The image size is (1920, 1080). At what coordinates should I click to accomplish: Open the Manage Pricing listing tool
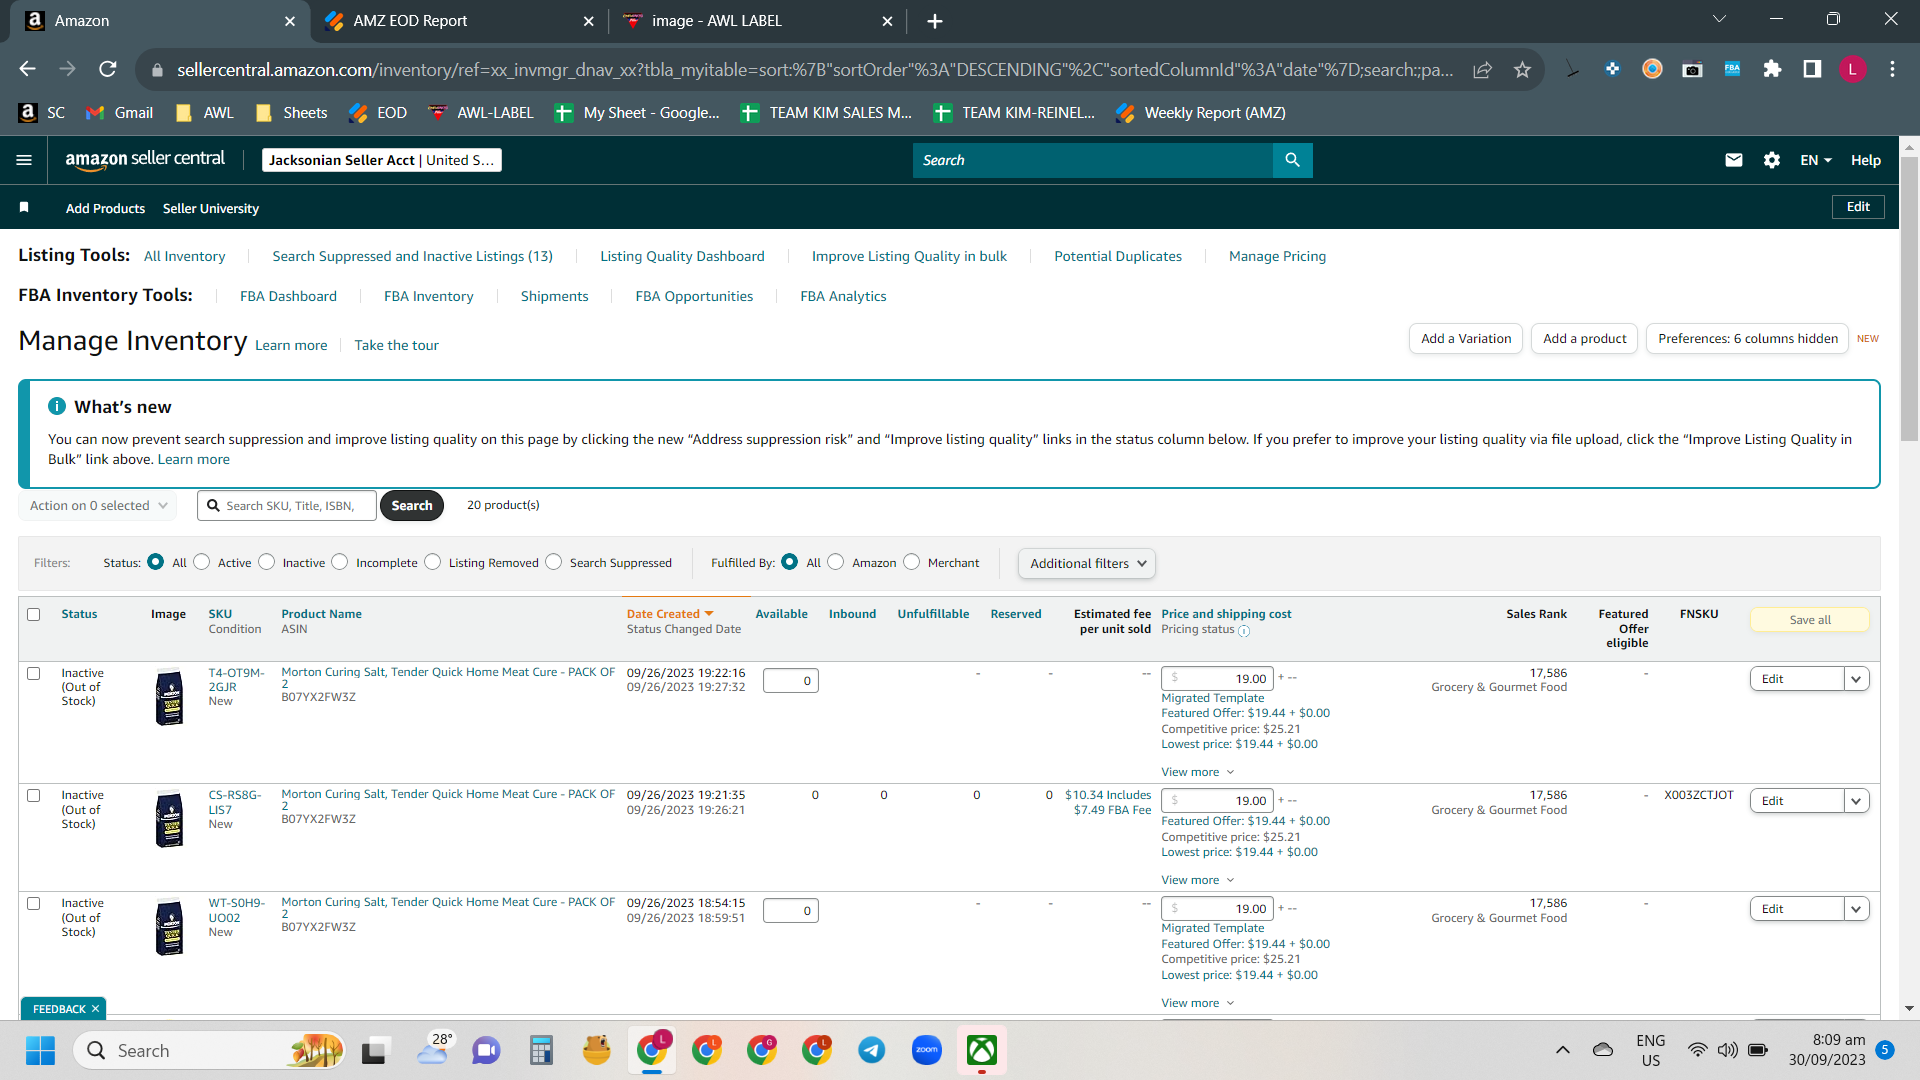pos(1277,256)
